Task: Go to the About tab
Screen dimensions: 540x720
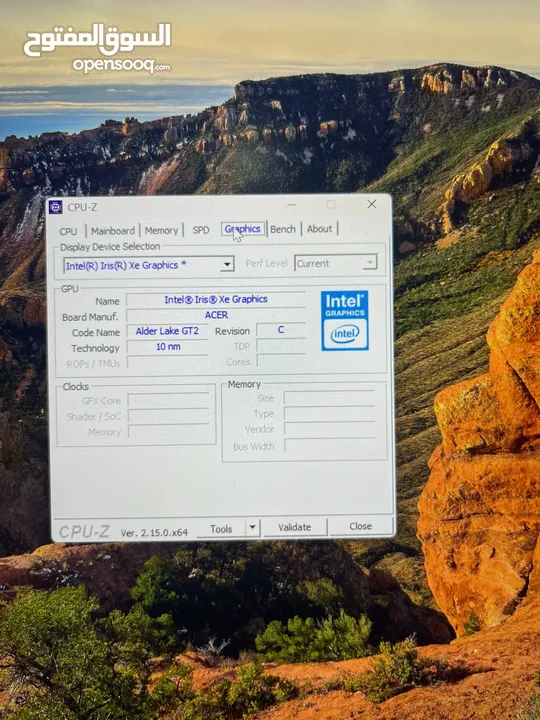Action: coord(319,228)
